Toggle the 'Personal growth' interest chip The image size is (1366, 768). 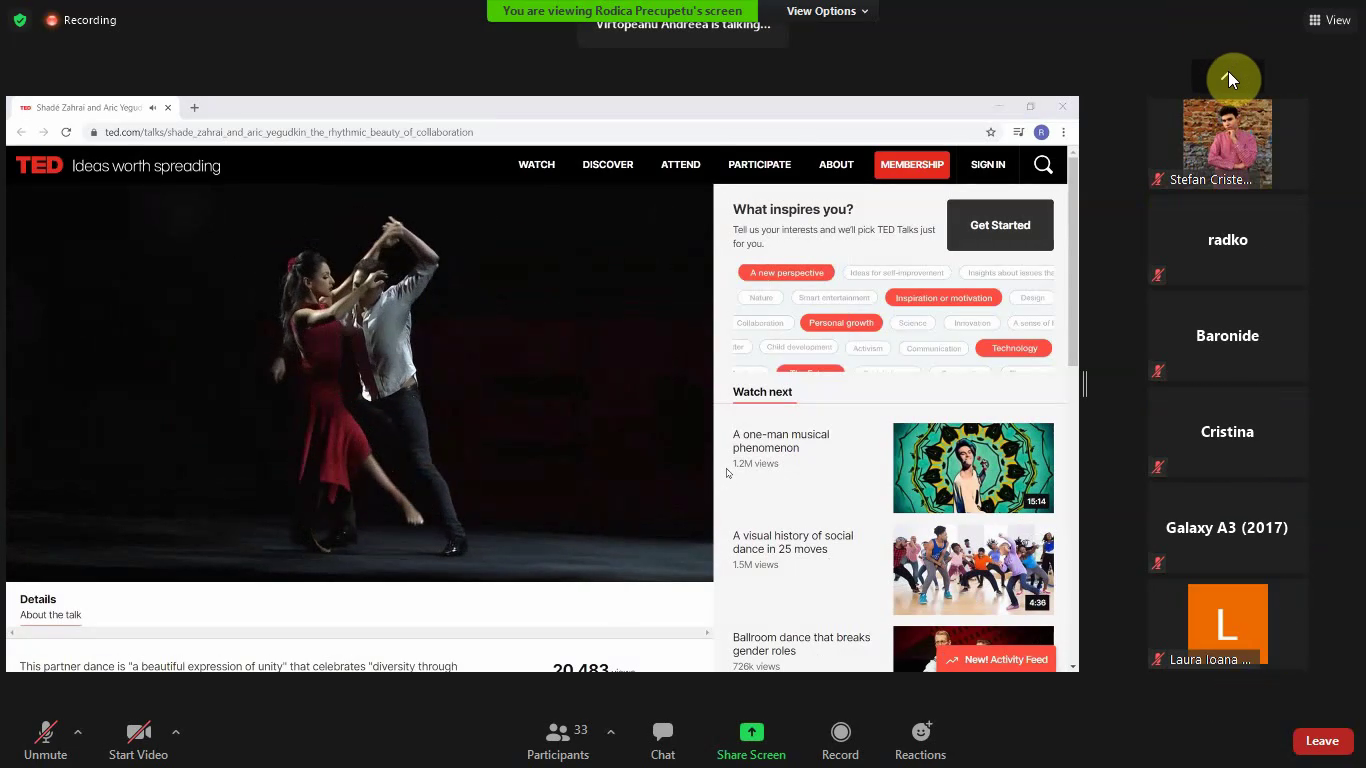tap(841, 323)
